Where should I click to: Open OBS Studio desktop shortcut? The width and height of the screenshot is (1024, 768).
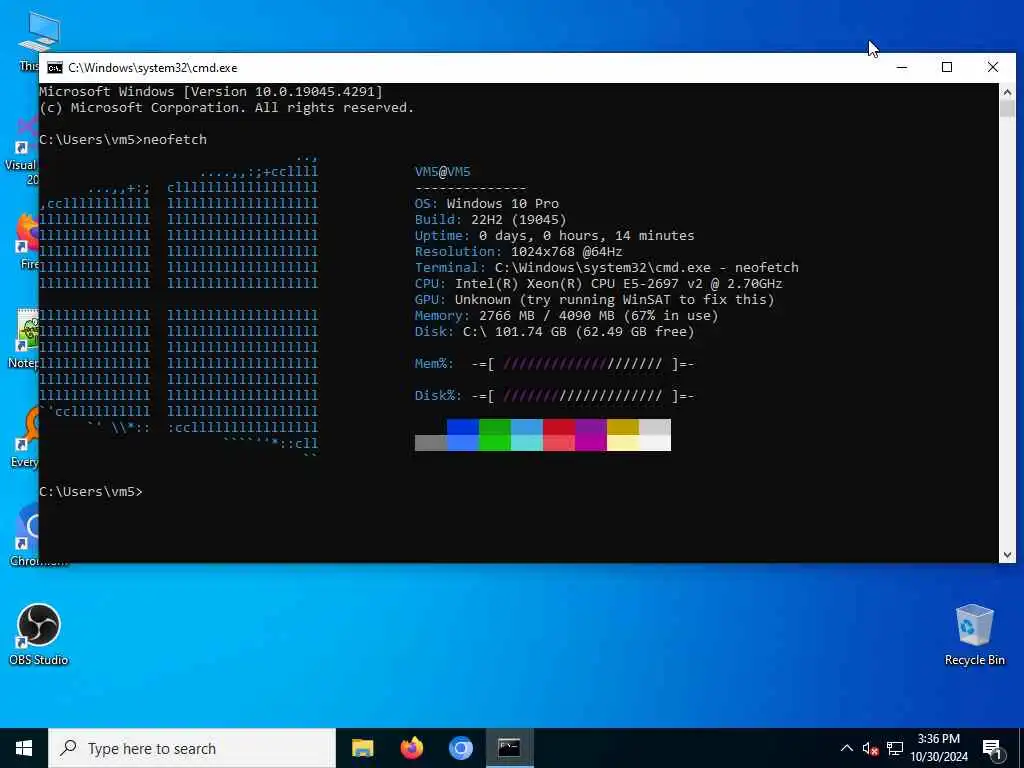39,634
